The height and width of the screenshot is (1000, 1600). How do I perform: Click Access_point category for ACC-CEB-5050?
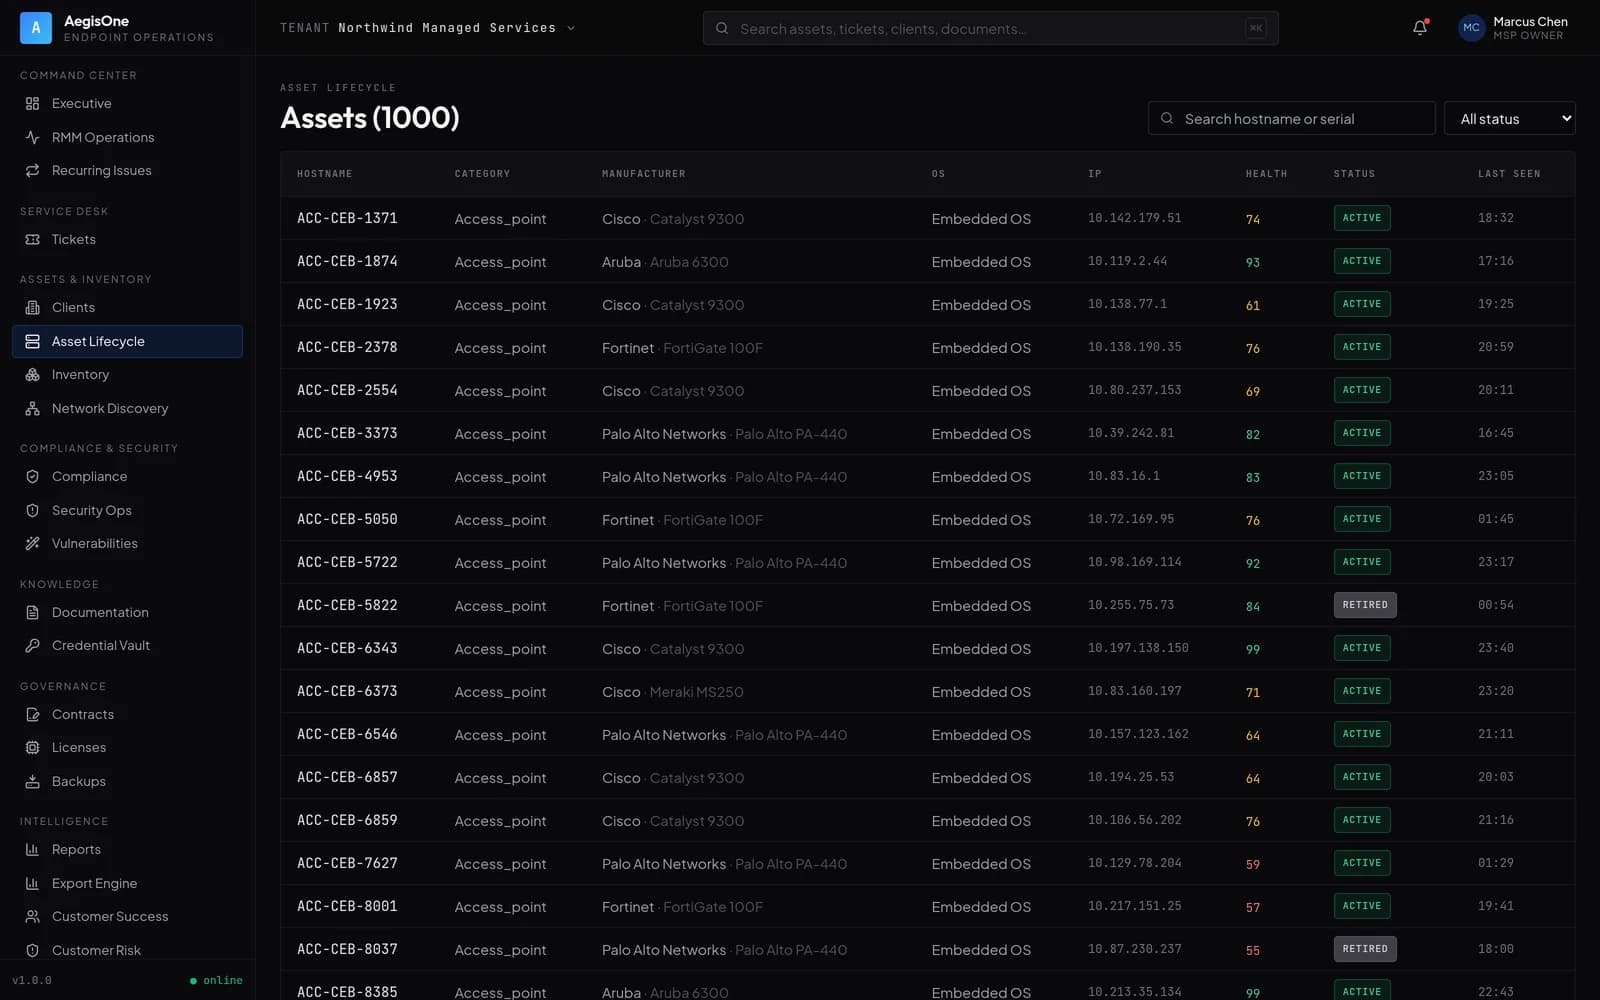[500, 520]
